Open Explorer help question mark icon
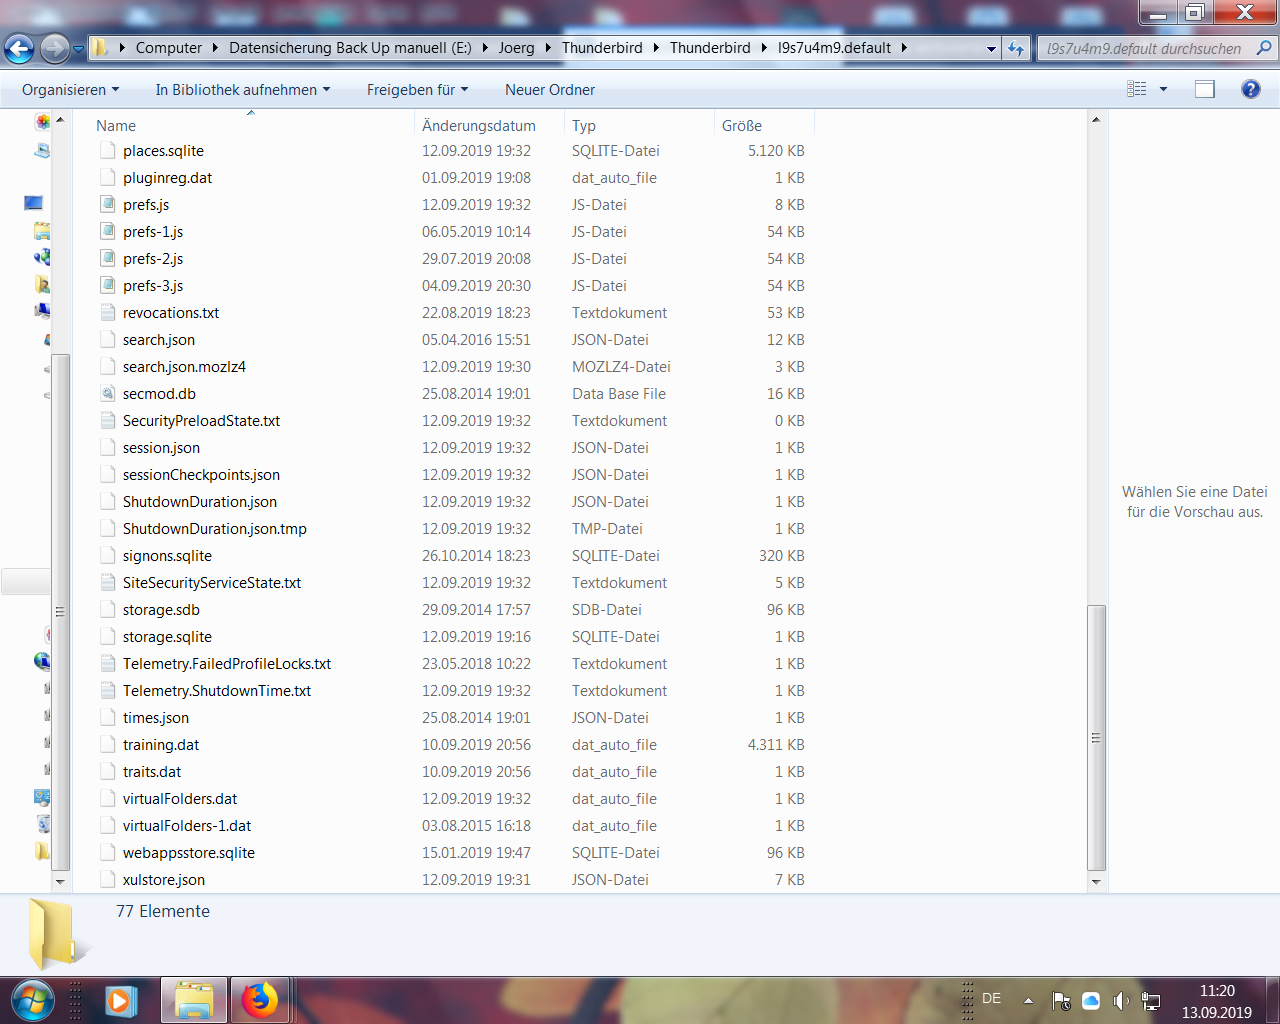Viewport: 1280px width, 1024px height. coord(1250,89)
